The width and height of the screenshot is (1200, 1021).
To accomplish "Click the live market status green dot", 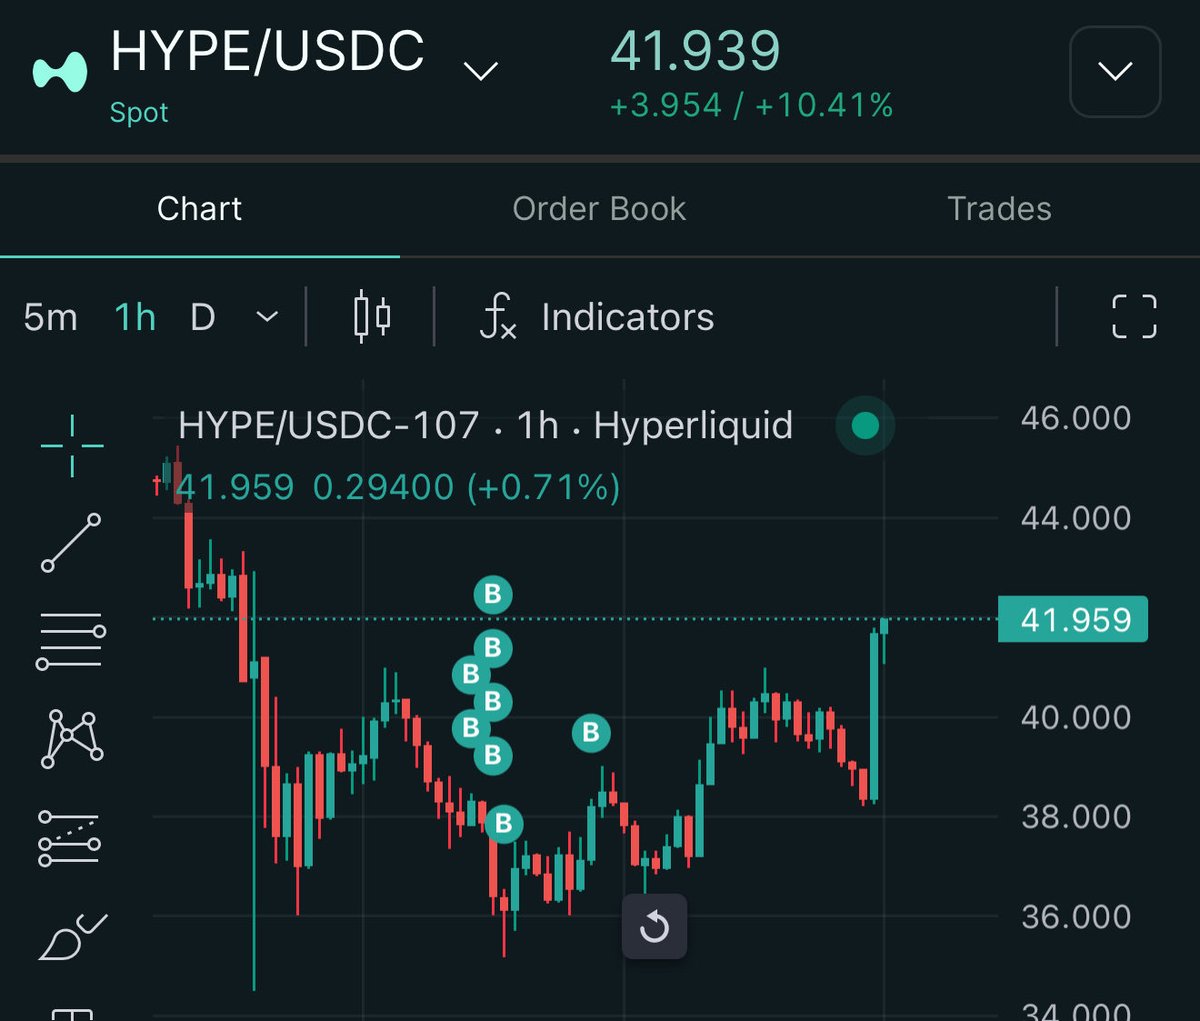I will (865, 426).
